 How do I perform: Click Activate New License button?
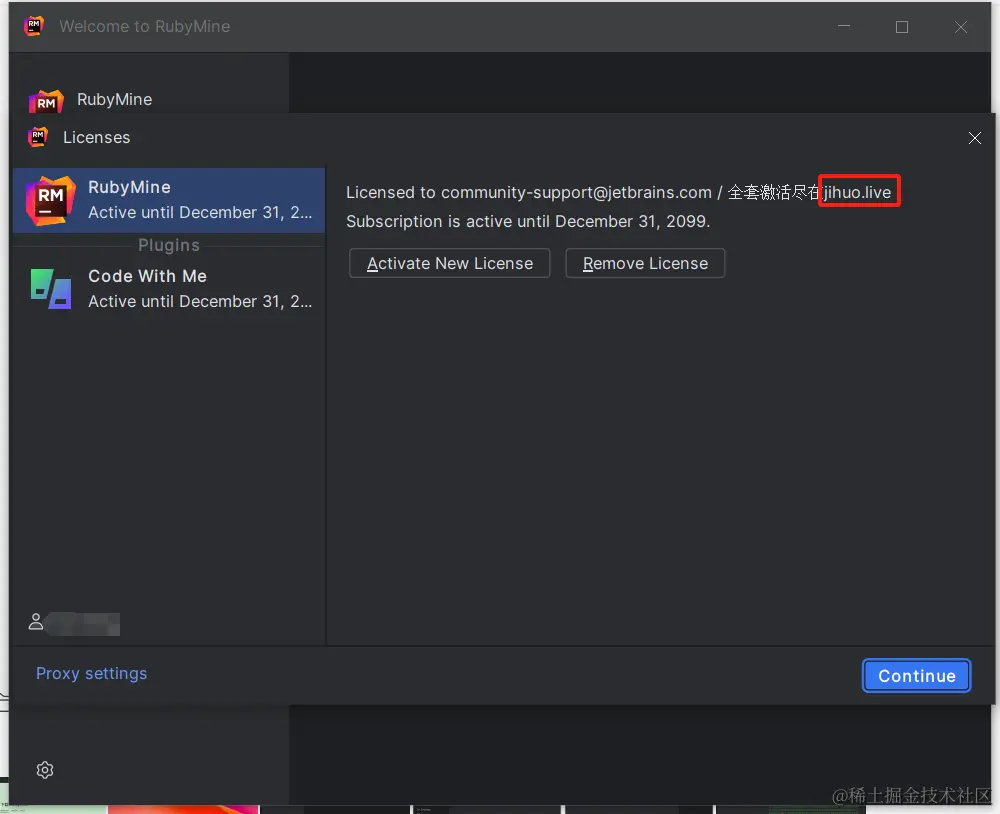[x=450, y=263]
